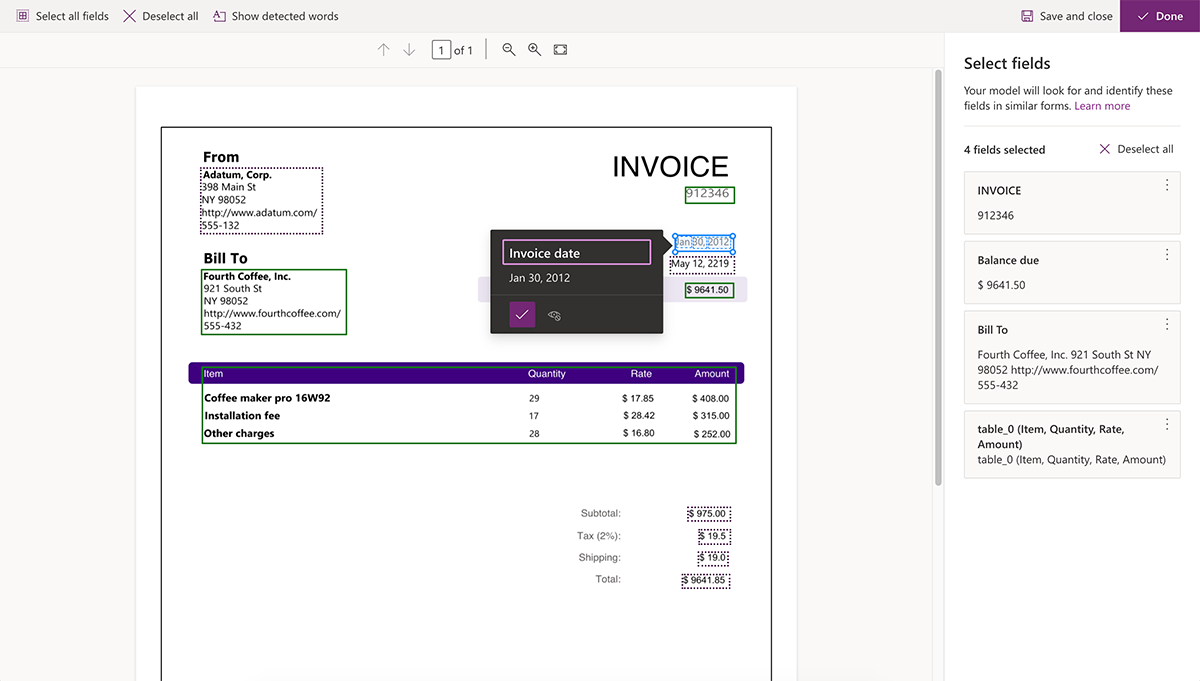Screen dimensions: 1200x681
Task: Click the $ 408.00 amount cell
Action: point(711,398)
